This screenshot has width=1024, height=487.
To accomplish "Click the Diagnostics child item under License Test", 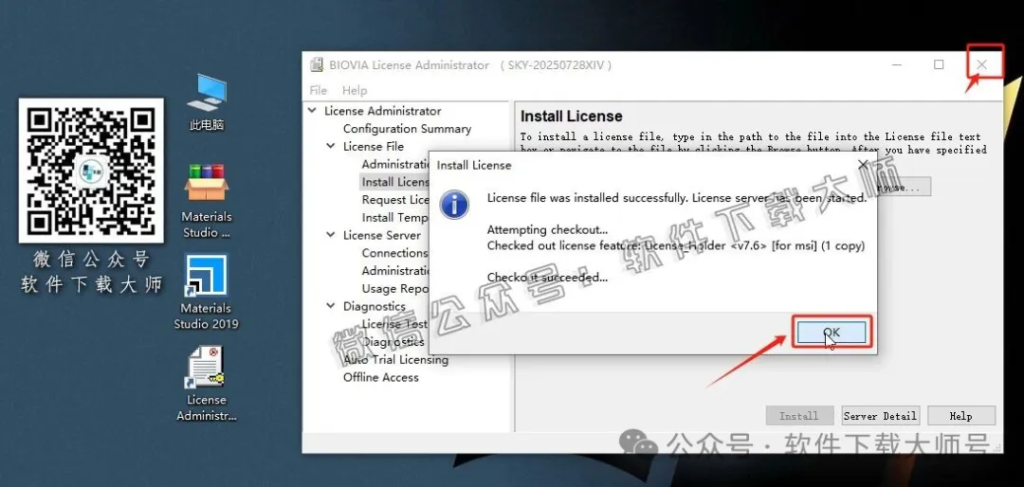I will pyautogui.click(x=393, y=341).
